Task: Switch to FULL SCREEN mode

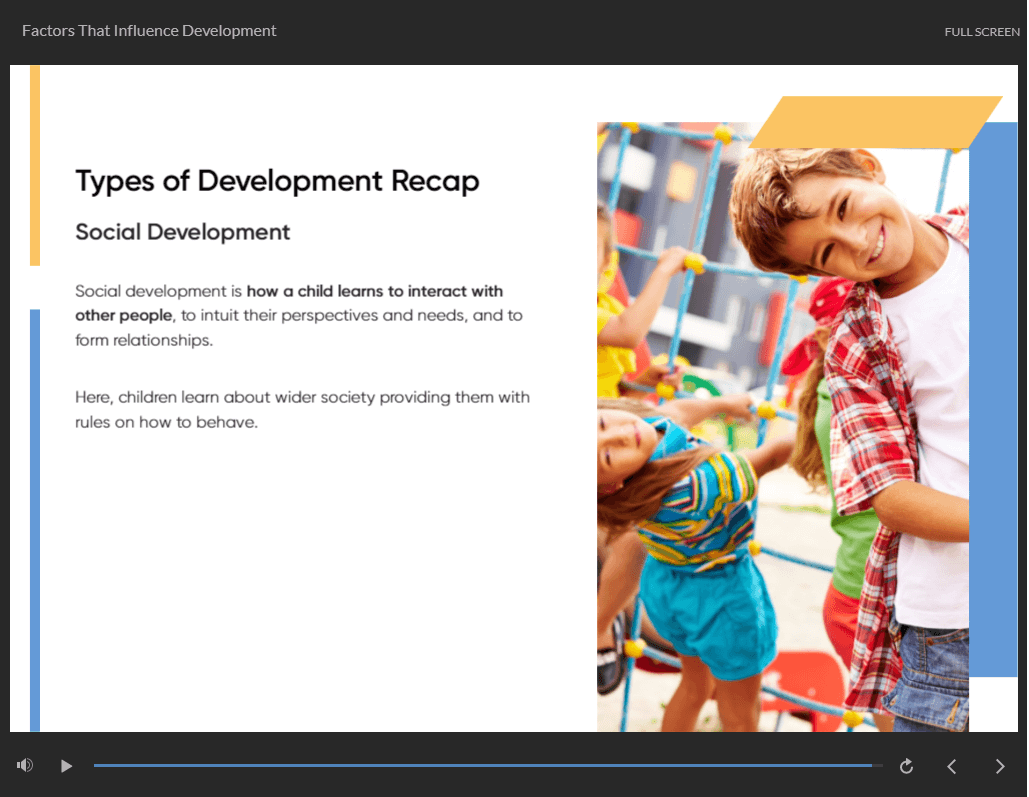Action: click(x=982, y=32)
